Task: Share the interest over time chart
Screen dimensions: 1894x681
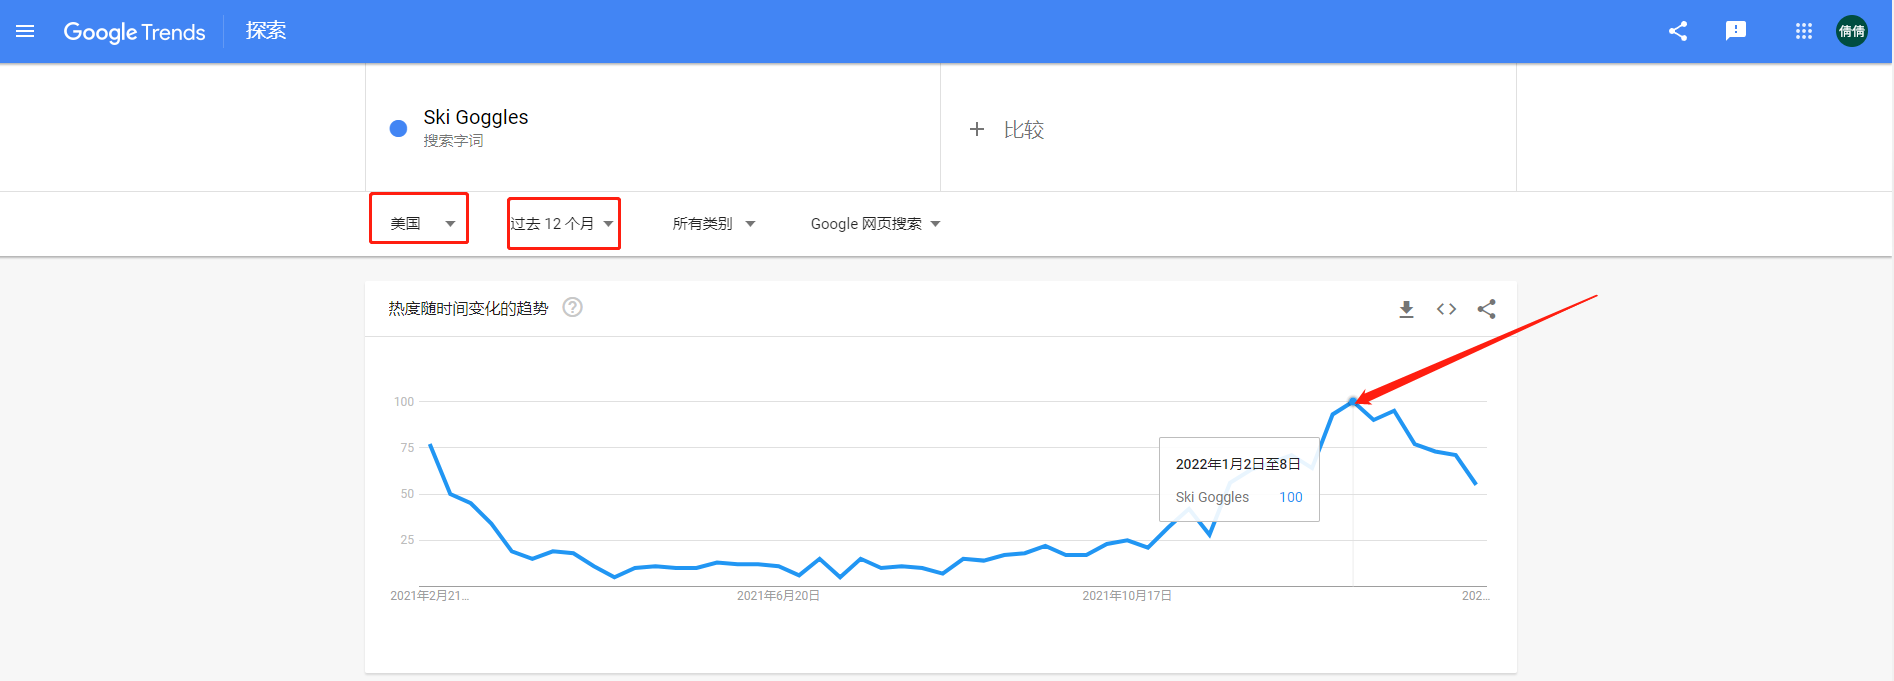Action: (1487, 309)
